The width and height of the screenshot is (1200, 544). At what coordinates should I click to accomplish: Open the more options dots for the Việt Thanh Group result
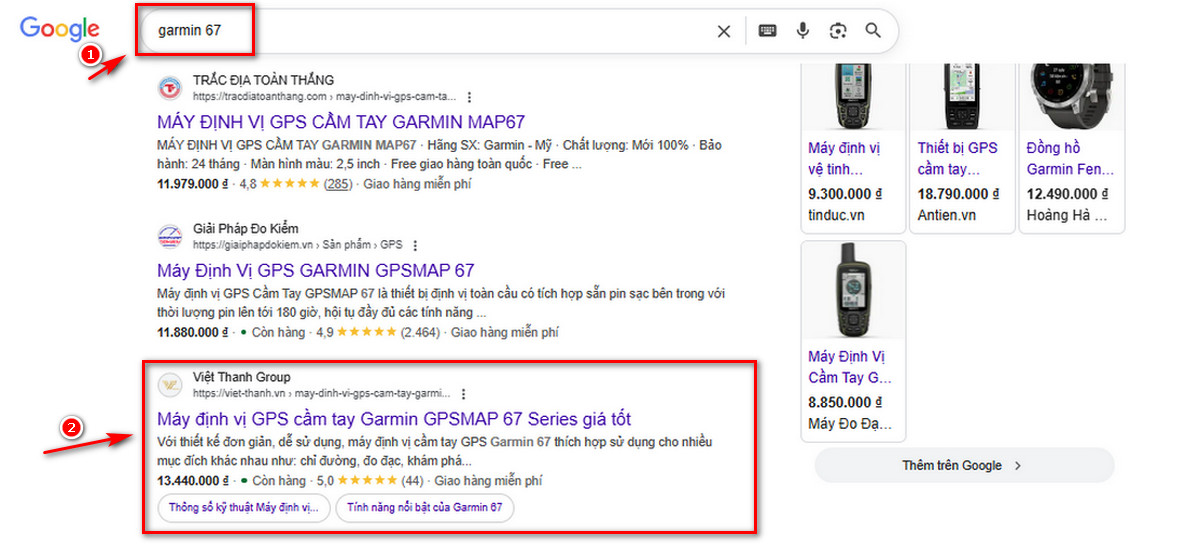pyautogui.click(x=463, y=394)
